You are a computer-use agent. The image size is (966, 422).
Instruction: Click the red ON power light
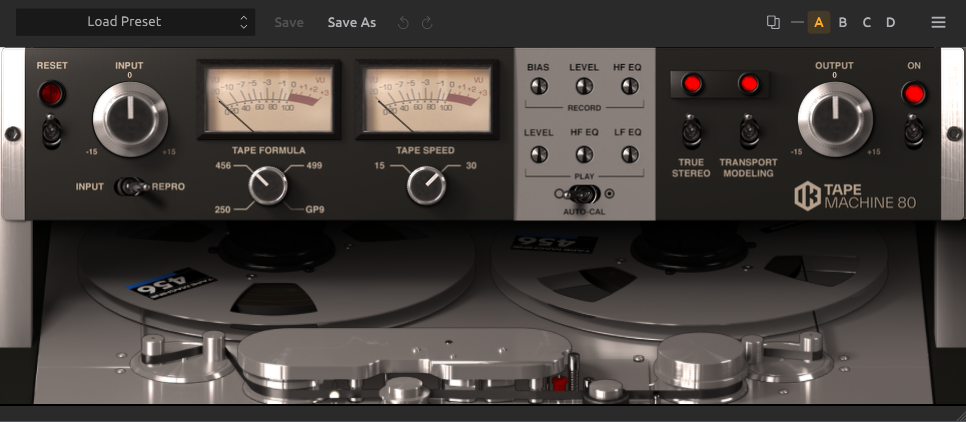[913, 94]
